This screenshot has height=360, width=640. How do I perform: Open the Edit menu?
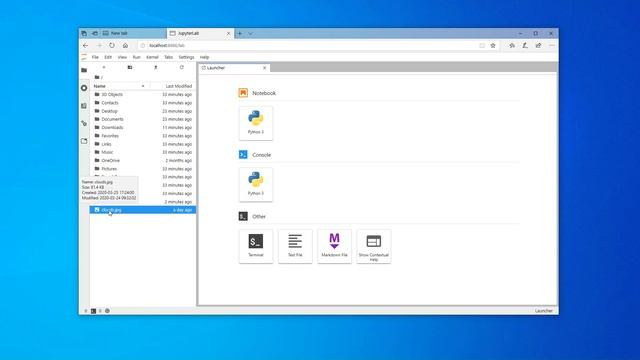pos(108,57)
